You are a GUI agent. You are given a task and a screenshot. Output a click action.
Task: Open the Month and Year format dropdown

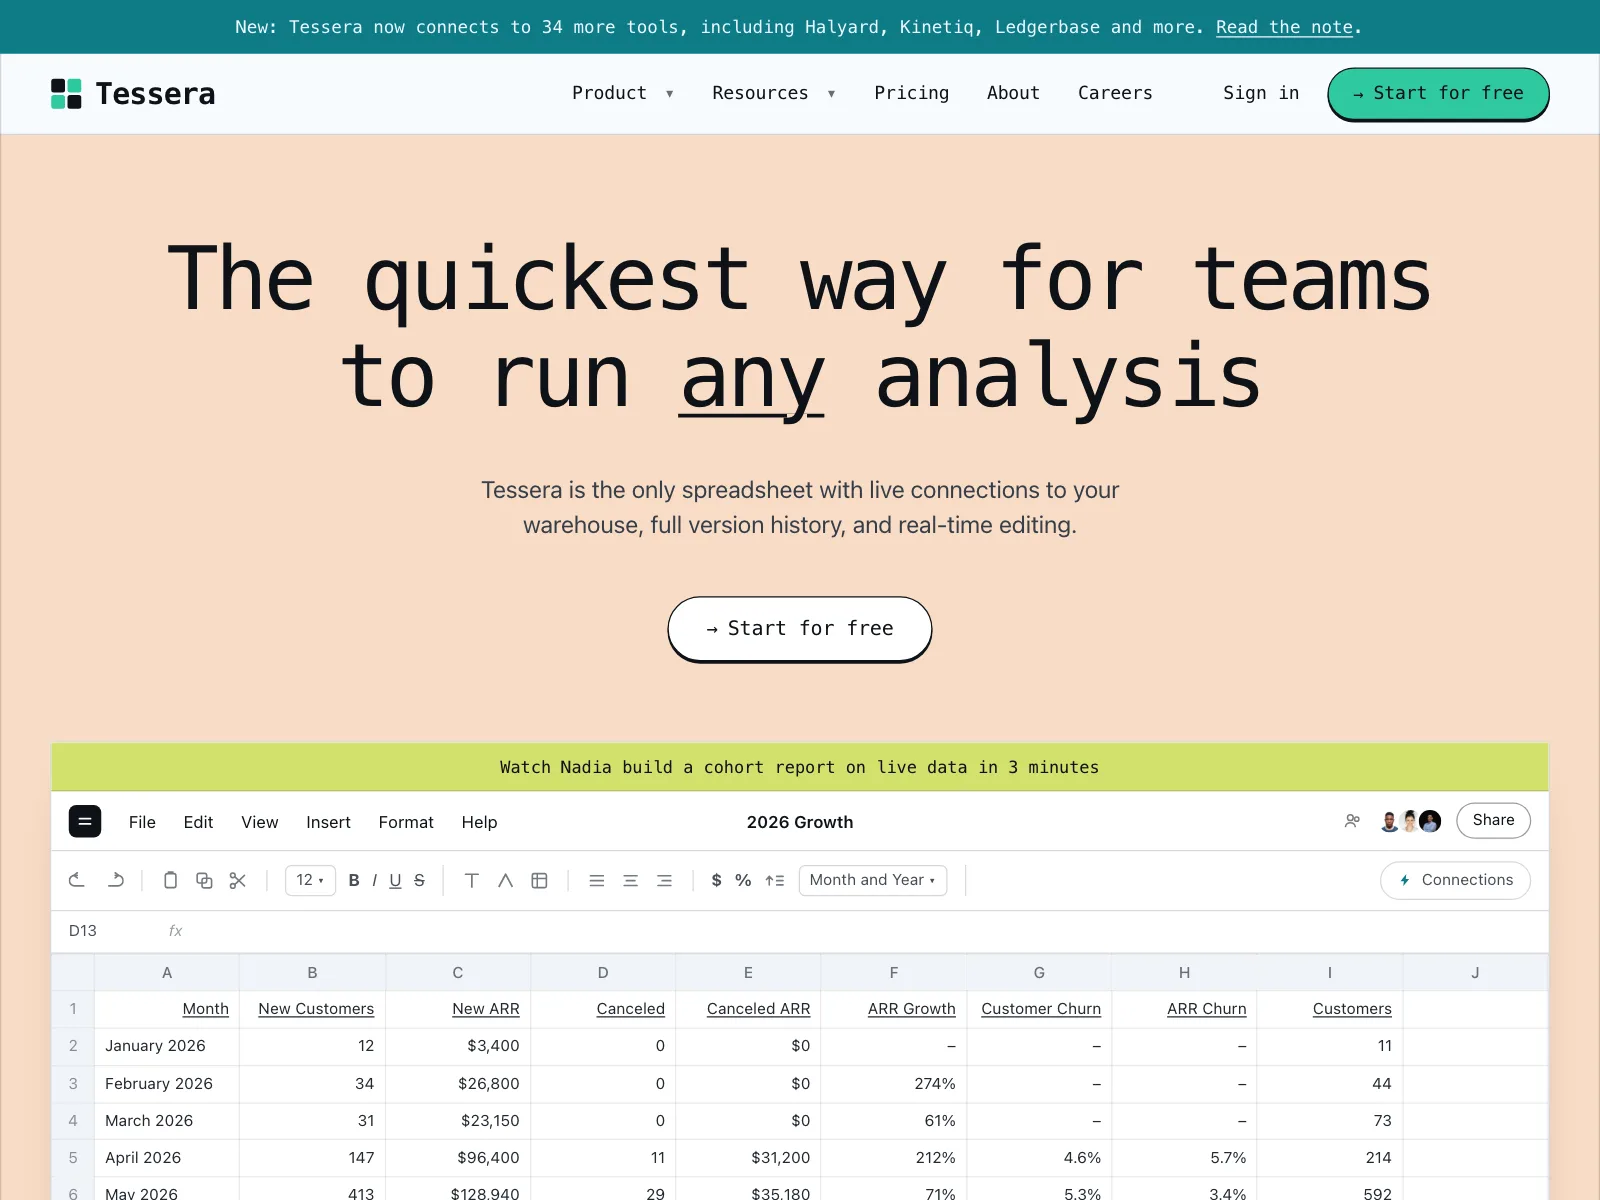click(x=873, y=880)
